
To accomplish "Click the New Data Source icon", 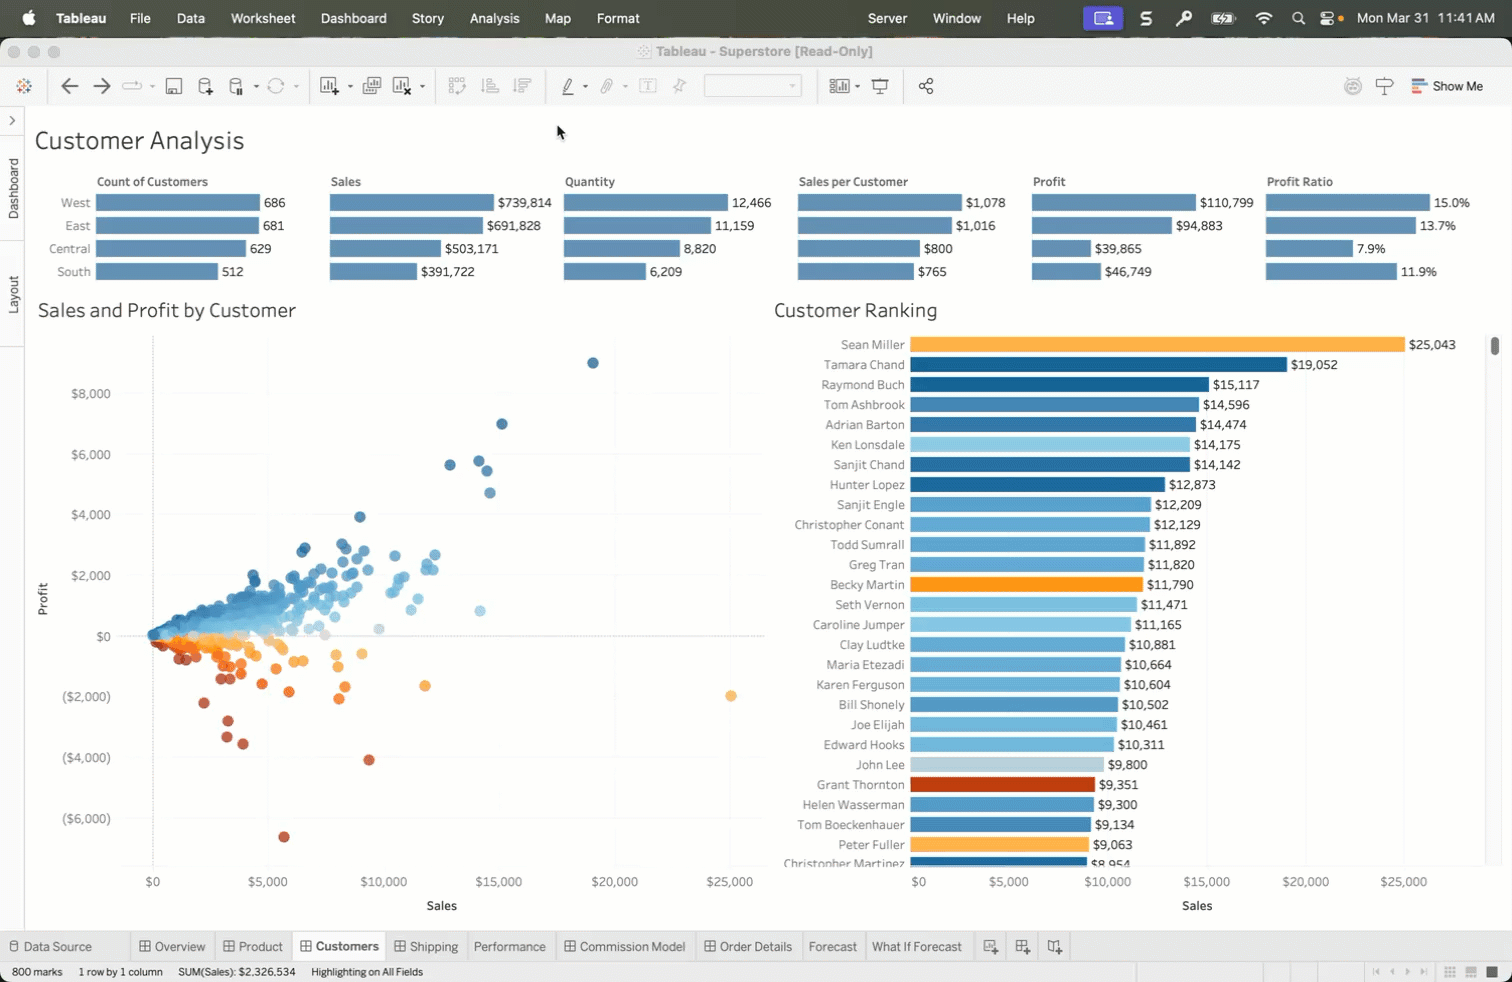I will (x=205, y=86).
